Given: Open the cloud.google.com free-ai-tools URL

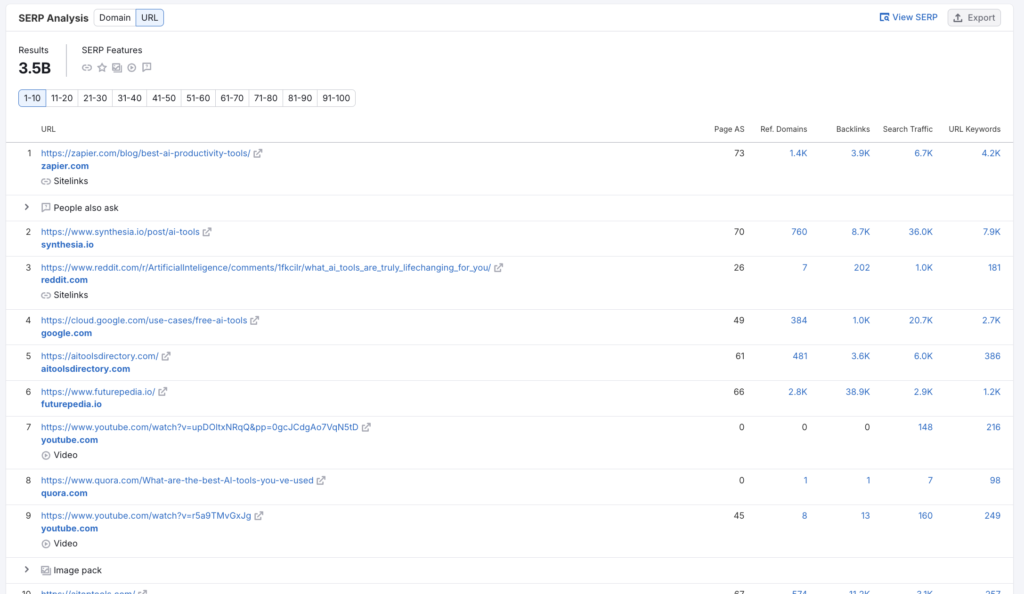Looking at the screenshot, I should (144, 320).
